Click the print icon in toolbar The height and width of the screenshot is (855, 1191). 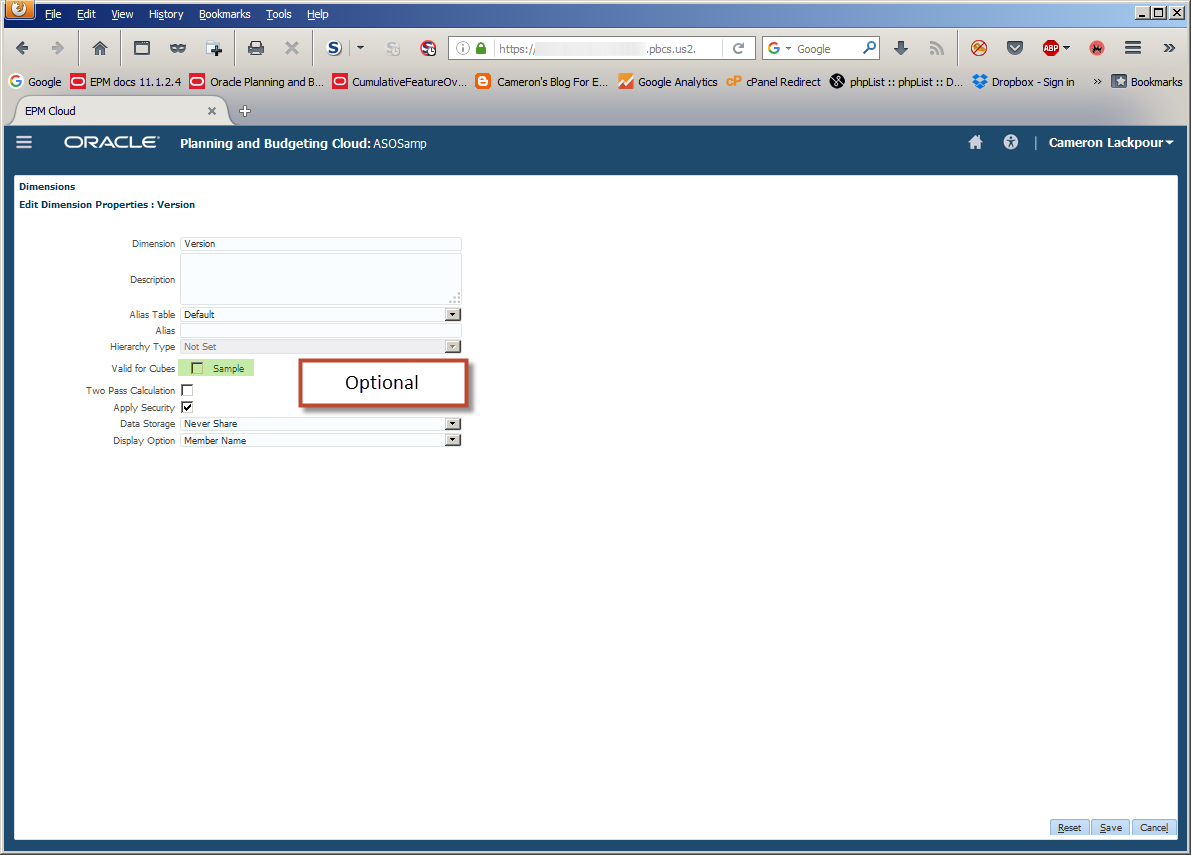coord(256,48)
